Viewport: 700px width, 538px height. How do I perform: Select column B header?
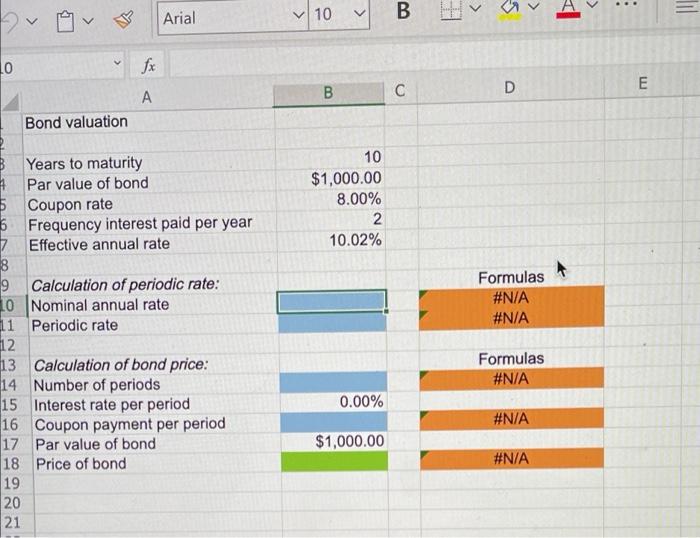point(328,93)
